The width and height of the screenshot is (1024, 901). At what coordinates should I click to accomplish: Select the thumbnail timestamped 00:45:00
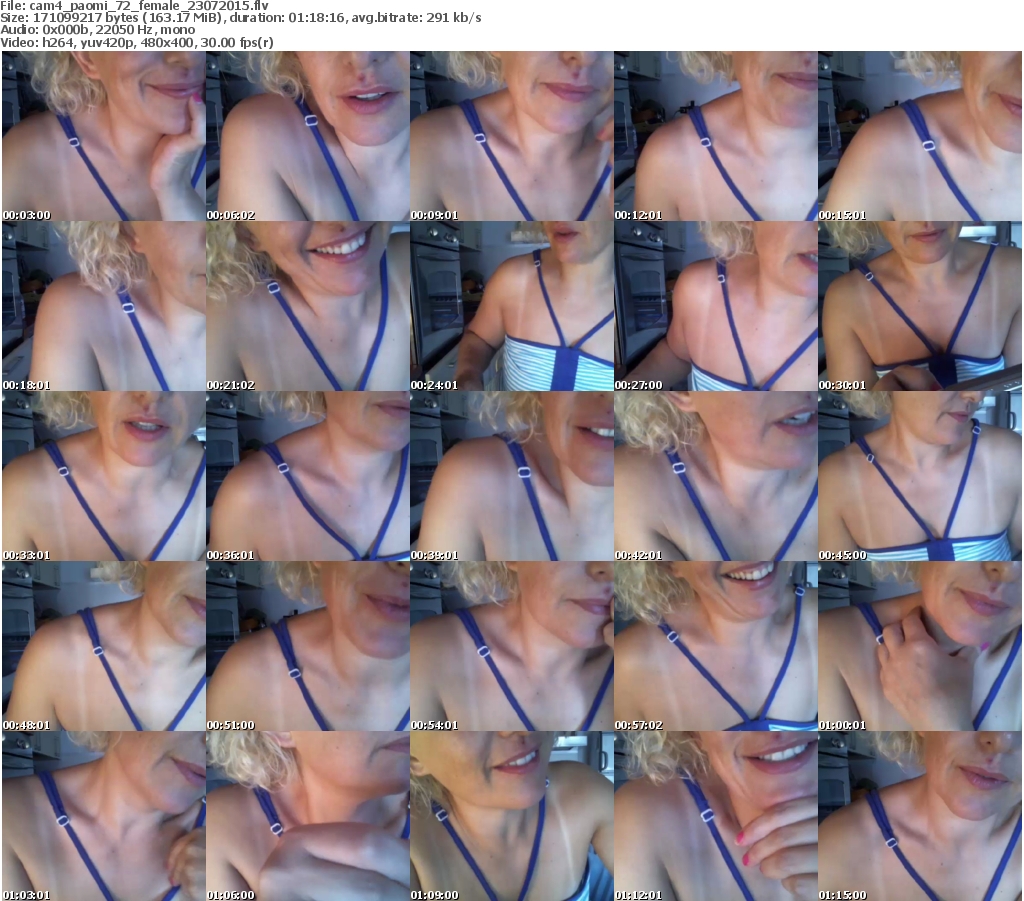coord(920,476)
